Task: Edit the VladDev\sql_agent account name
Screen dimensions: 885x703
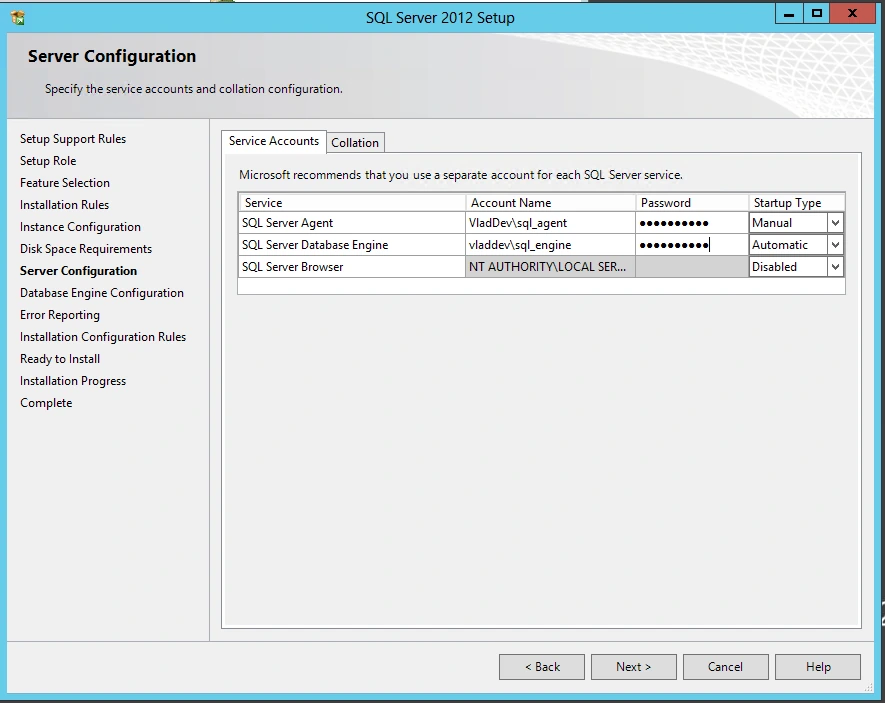Action: pos(550,223)
